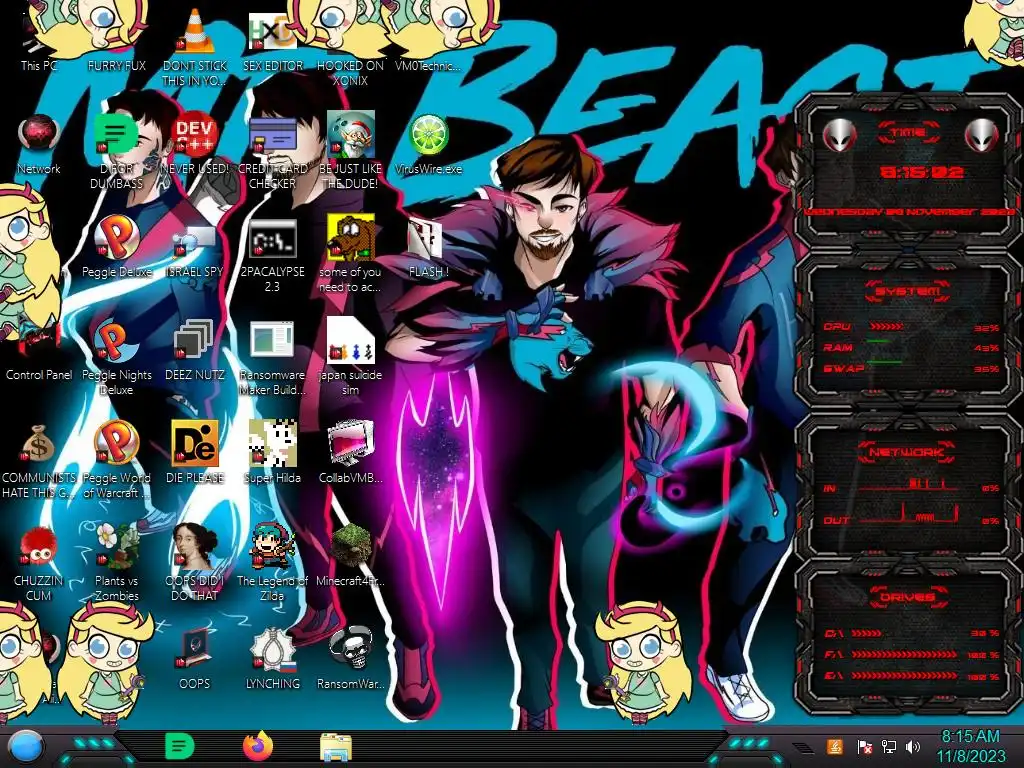Select the Minecraft4Fr grass block icon
Image resolution: width=1024 pixels, height=768 pixels.
pyautogui.click(x=350, y=555)
